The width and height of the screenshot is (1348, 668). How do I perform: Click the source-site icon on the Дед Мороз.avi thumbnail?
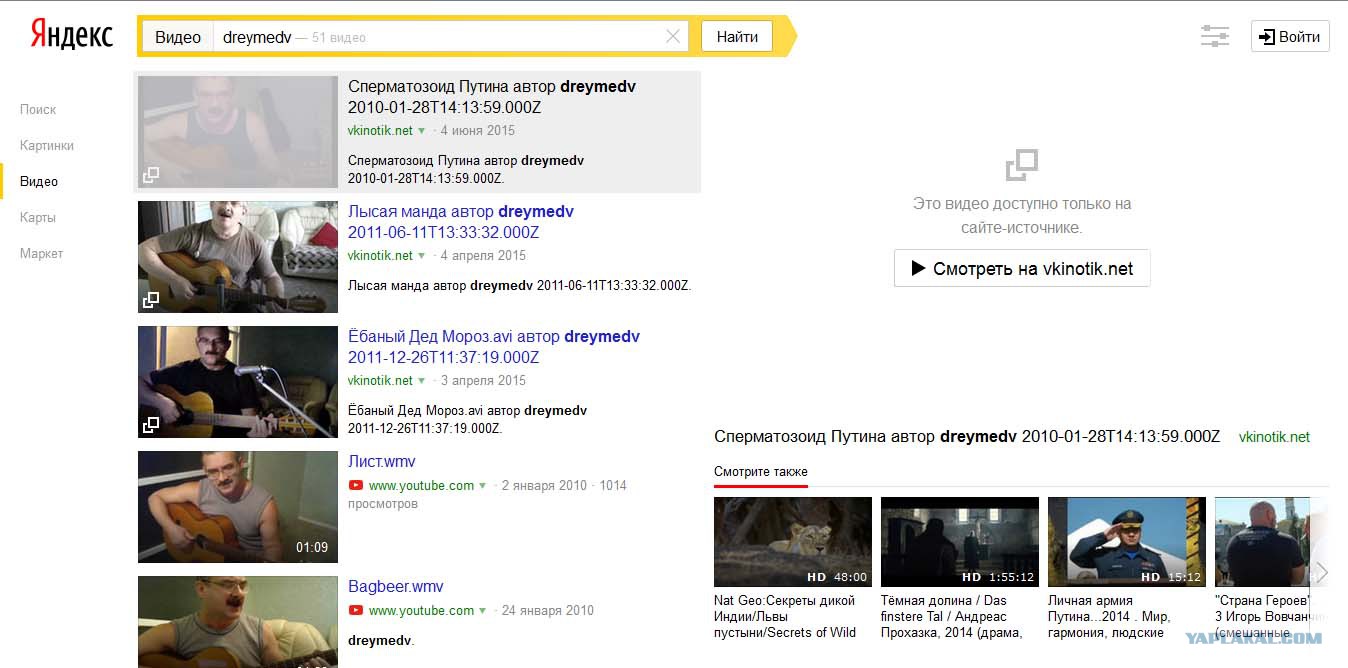pyautogui.click(x=151, y=425)
